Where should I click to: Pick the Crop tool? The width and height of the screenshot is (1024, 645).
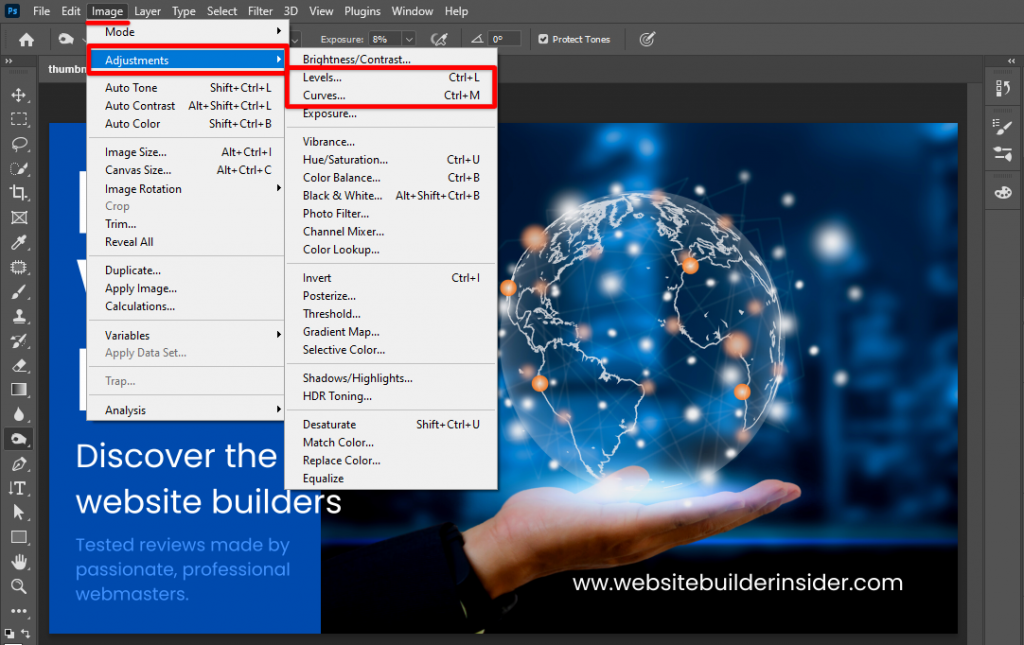[18, 192]
